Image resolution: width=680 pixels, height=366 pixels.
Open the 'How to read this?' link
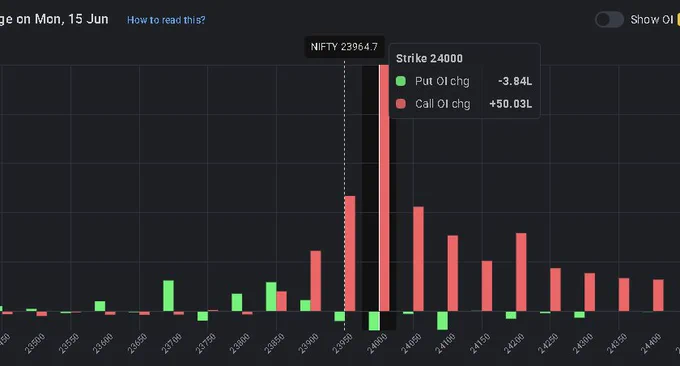166,20
